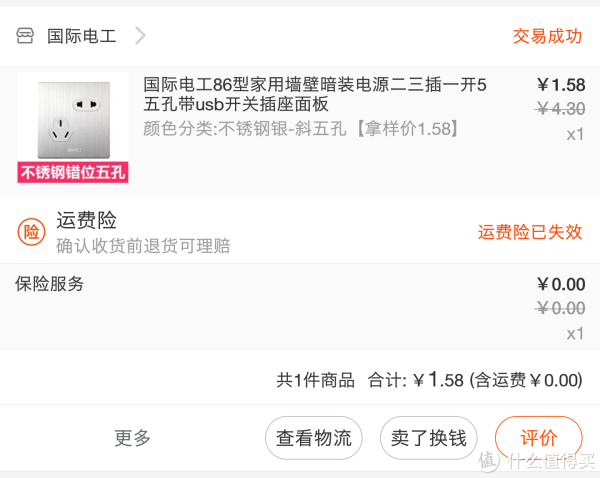The image size is (600, 478).
Task: Tap the orange 评价 button
Action: 538,438
